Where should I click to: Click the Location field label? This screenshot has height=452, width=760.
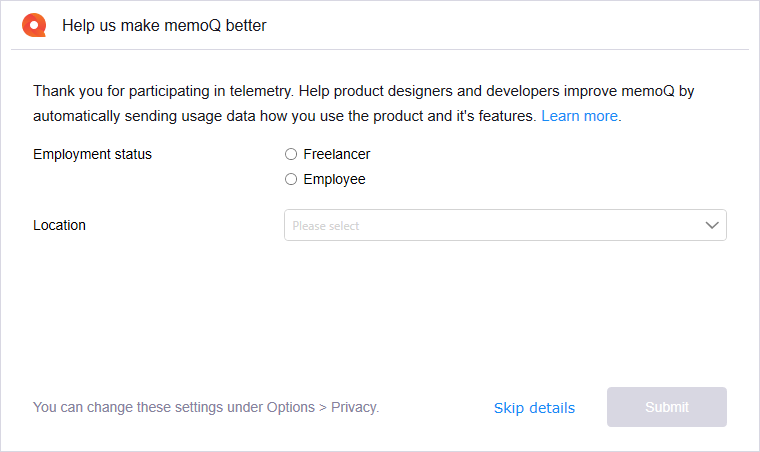[x=59, y=225]
